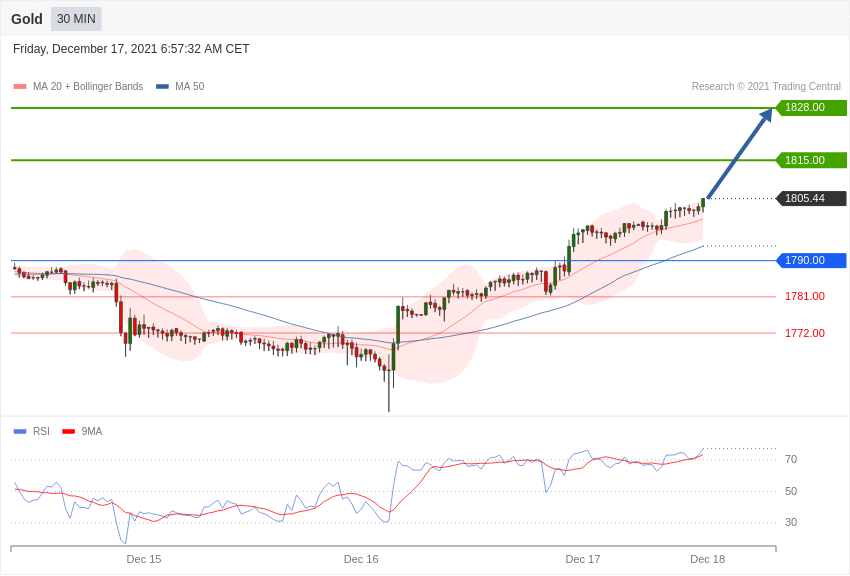Click the Research © 2021 Trading Central credit

[766, 87]
